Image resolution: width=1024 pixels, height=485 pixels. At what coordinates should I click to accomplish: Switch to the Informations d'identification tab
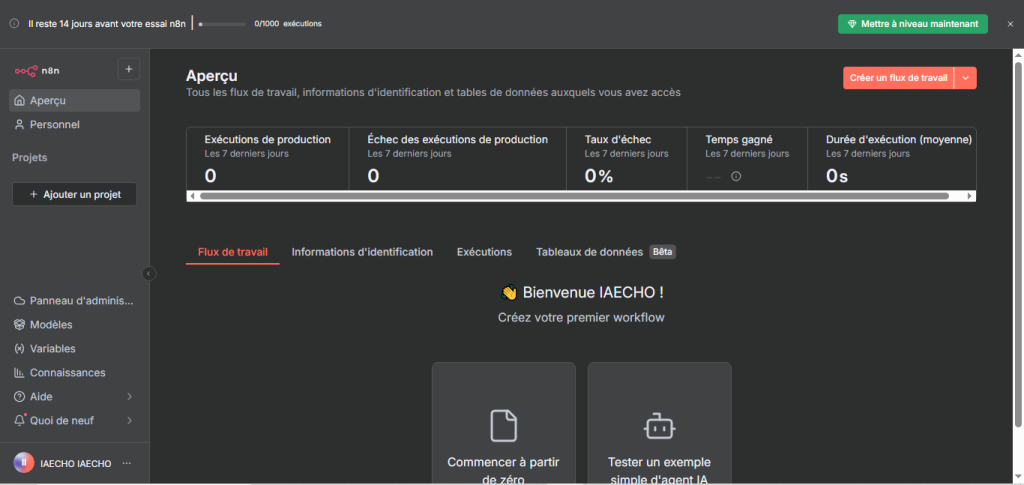click(362, 252)
